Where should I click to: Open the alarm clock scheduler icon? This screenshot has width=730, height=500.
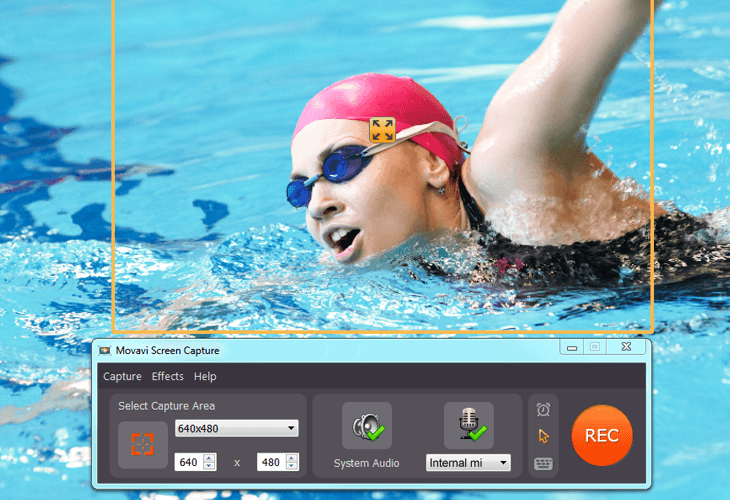pyautogui.click(x=543, y=410)
